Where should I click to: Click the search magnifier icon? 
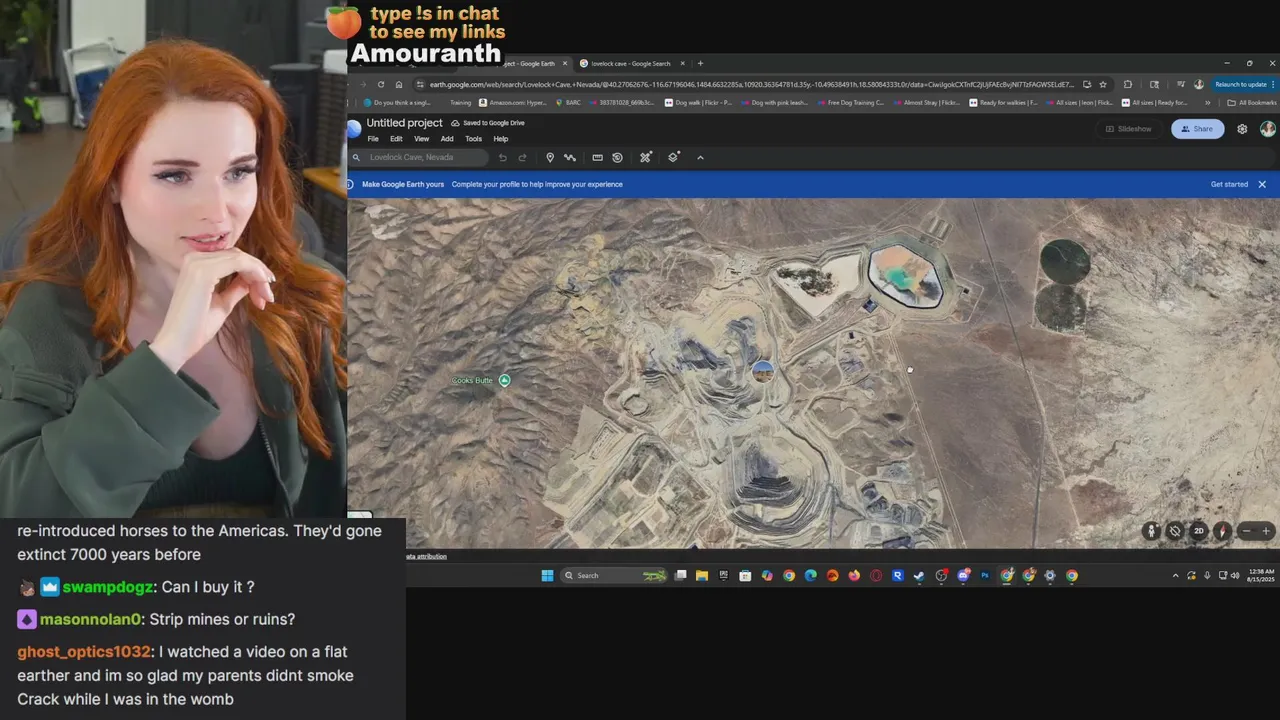pos(356,157)
